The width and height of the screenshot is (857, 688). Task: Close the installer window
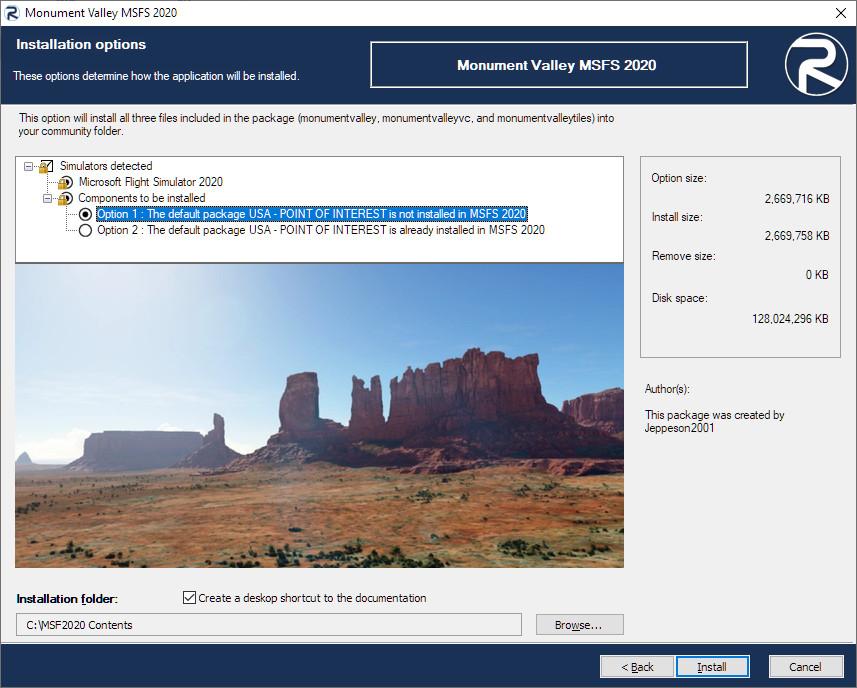point(841,13)
